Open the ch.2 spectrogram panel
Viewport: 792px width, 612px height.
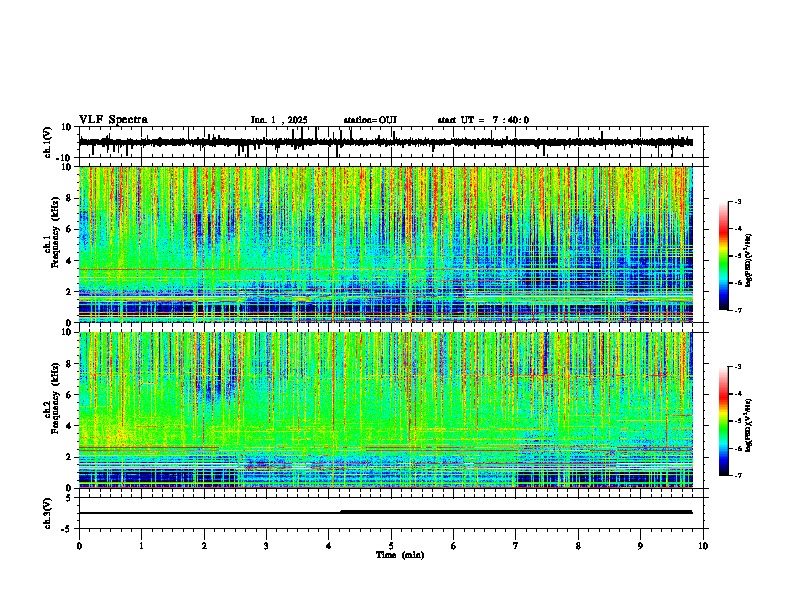click(x=386, y=410)
